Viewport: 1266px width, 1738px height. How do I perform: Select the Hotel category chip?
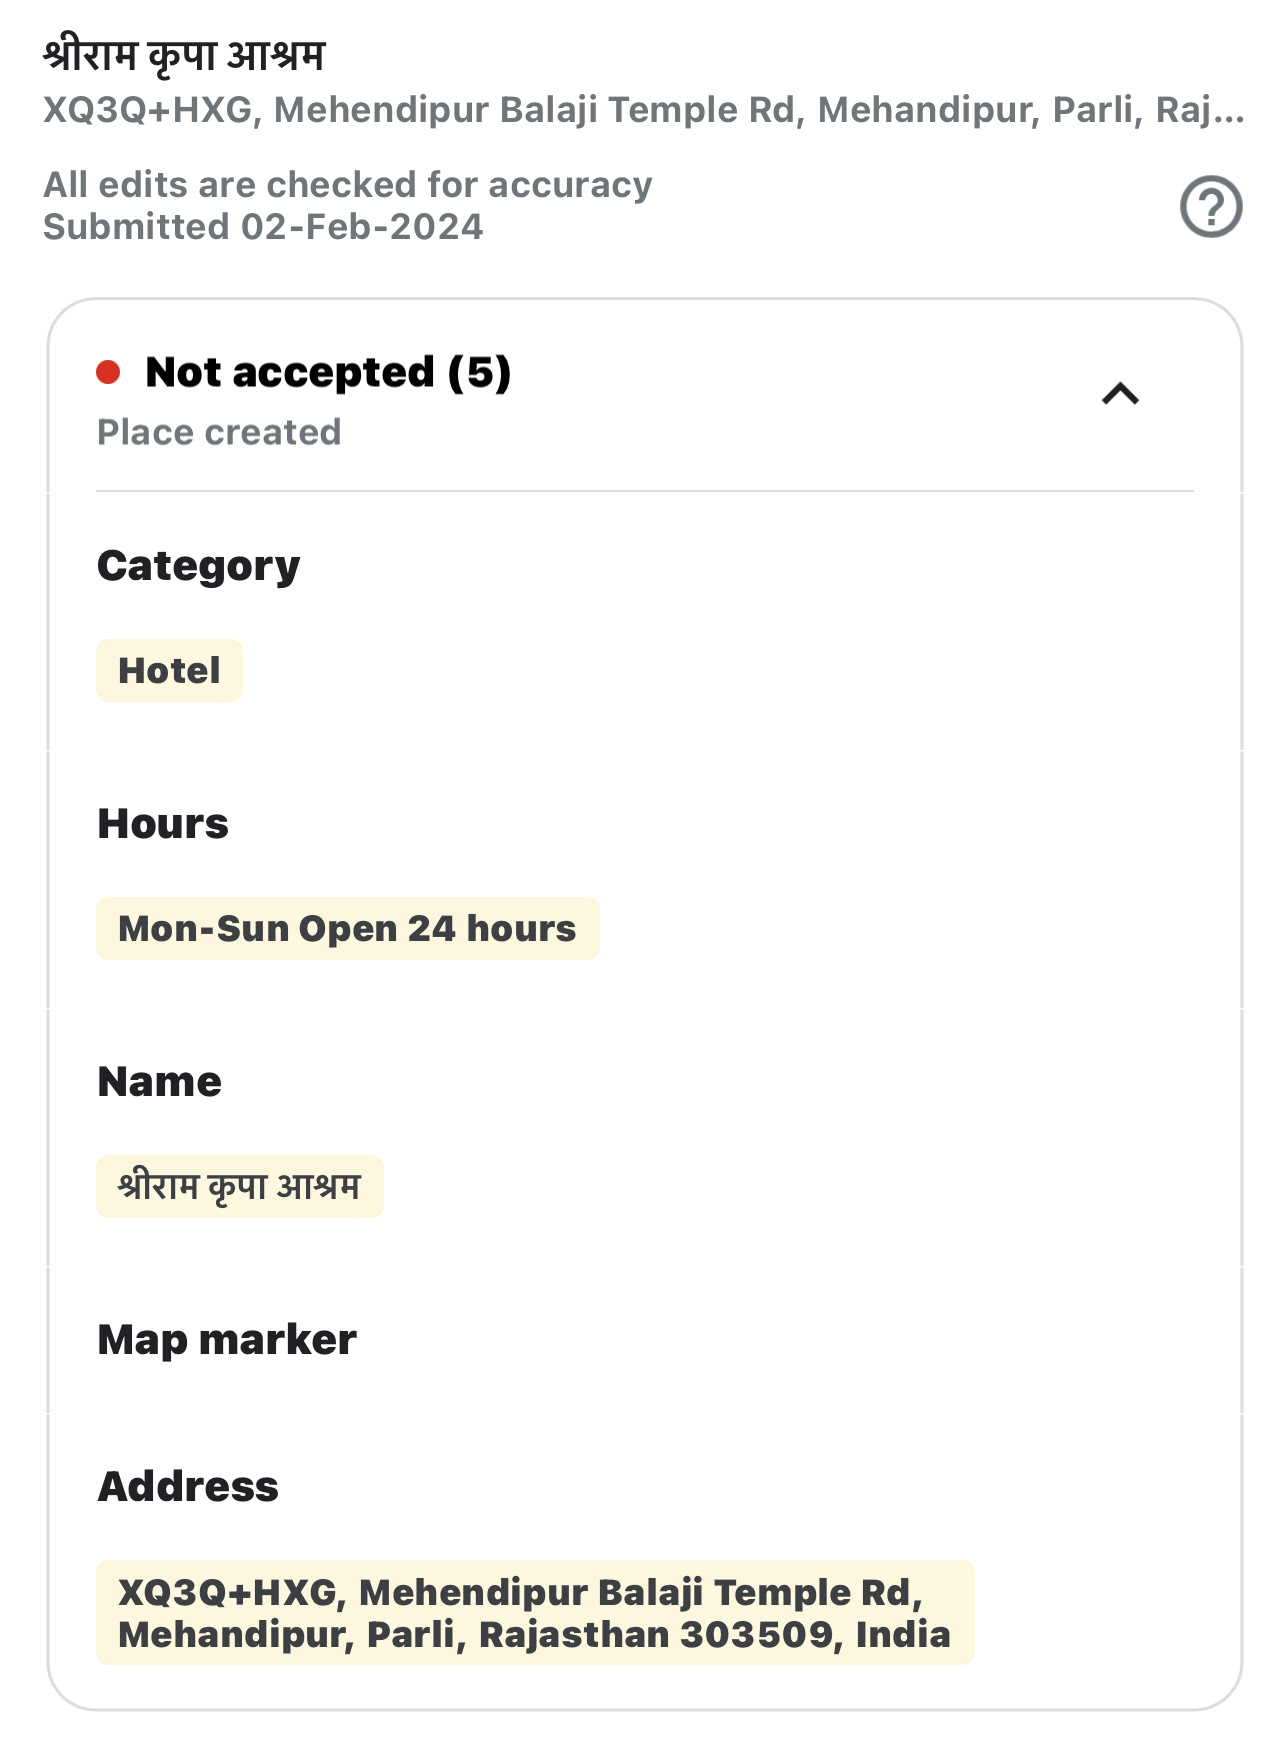point(169,670)
